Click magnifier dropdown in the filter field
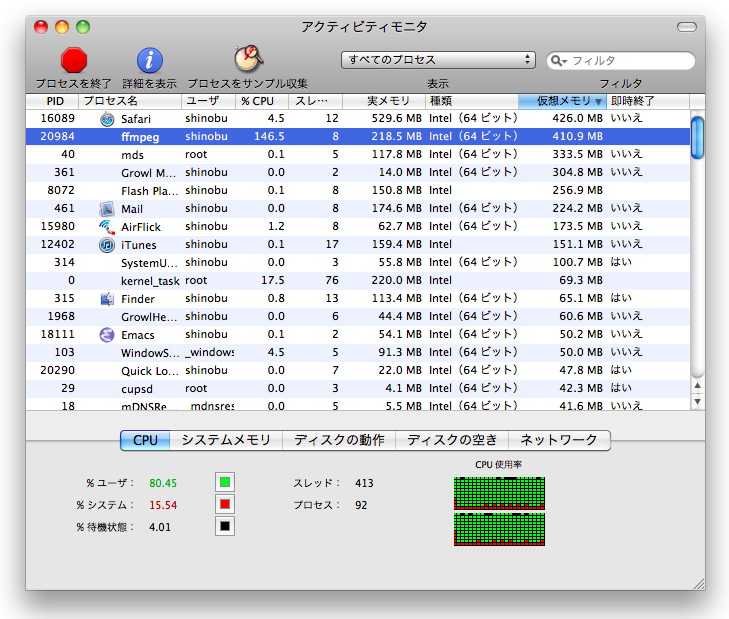Image resolution: width=729 pixels, height=619 pixels. 558,61
